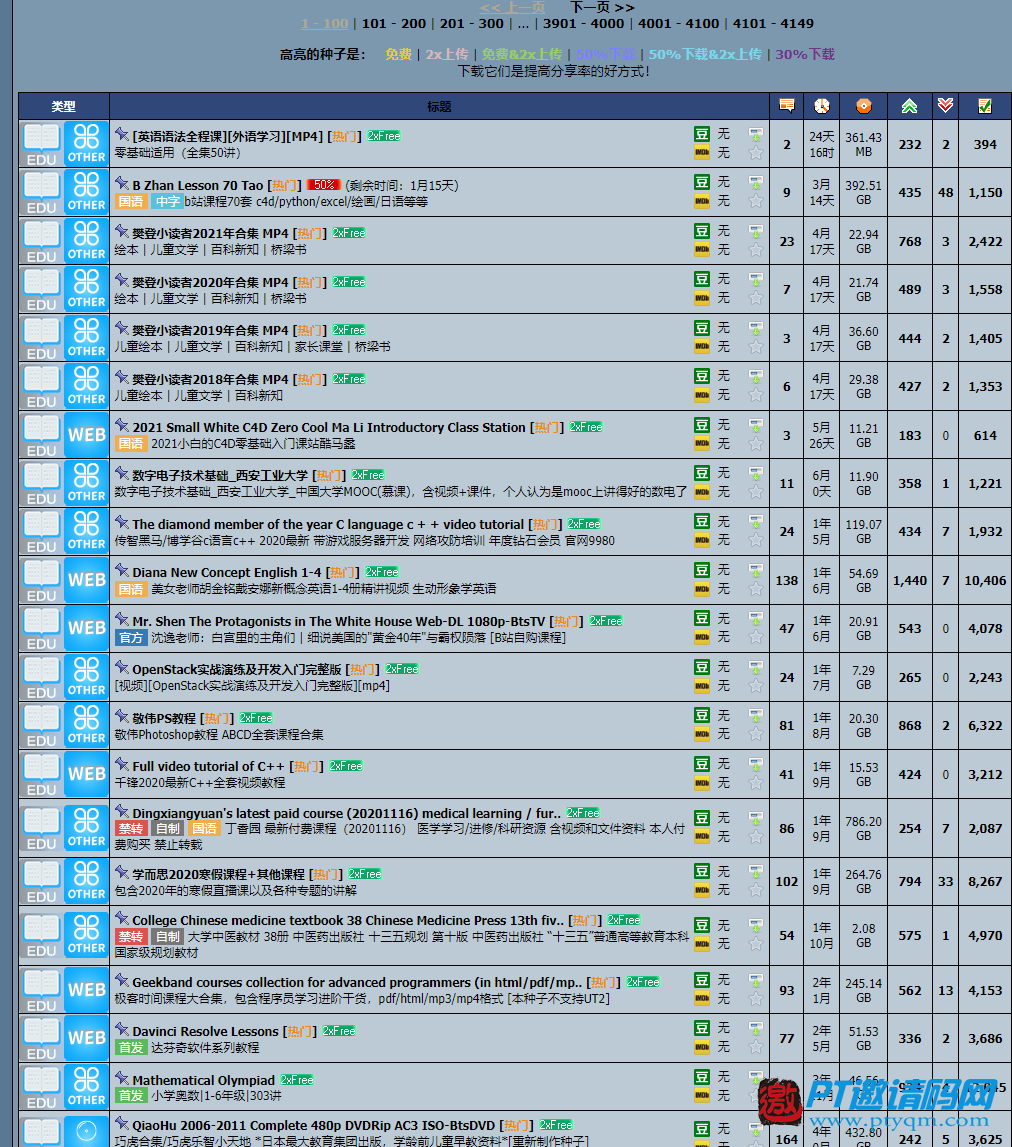Open torrent Full video tutorial of C++
This screenshot has height=1147, width=1012.
click(209, 766)
